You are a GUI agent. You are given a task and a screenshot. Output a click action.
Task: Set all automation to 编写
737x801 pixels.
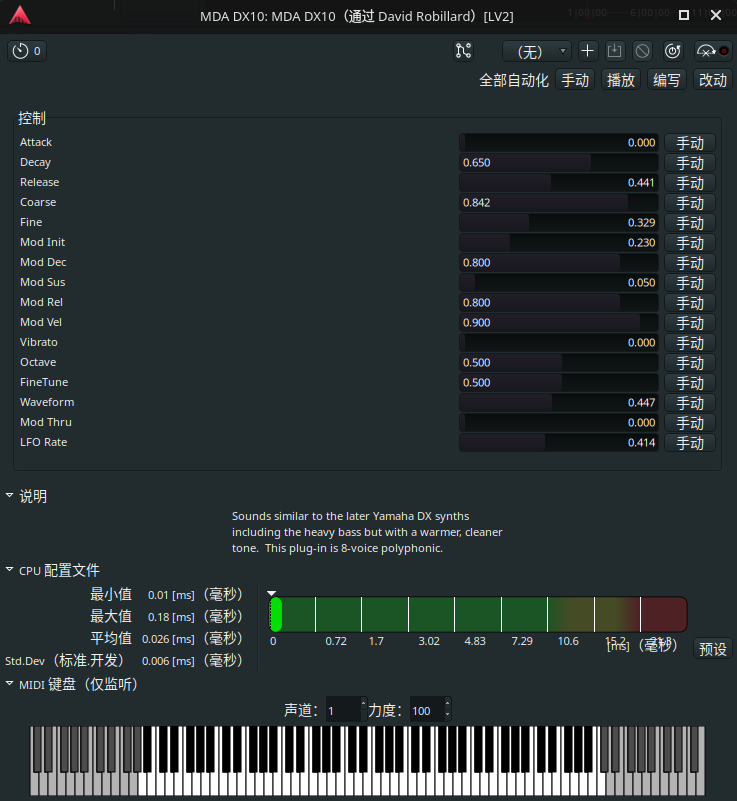click(667, 80)
